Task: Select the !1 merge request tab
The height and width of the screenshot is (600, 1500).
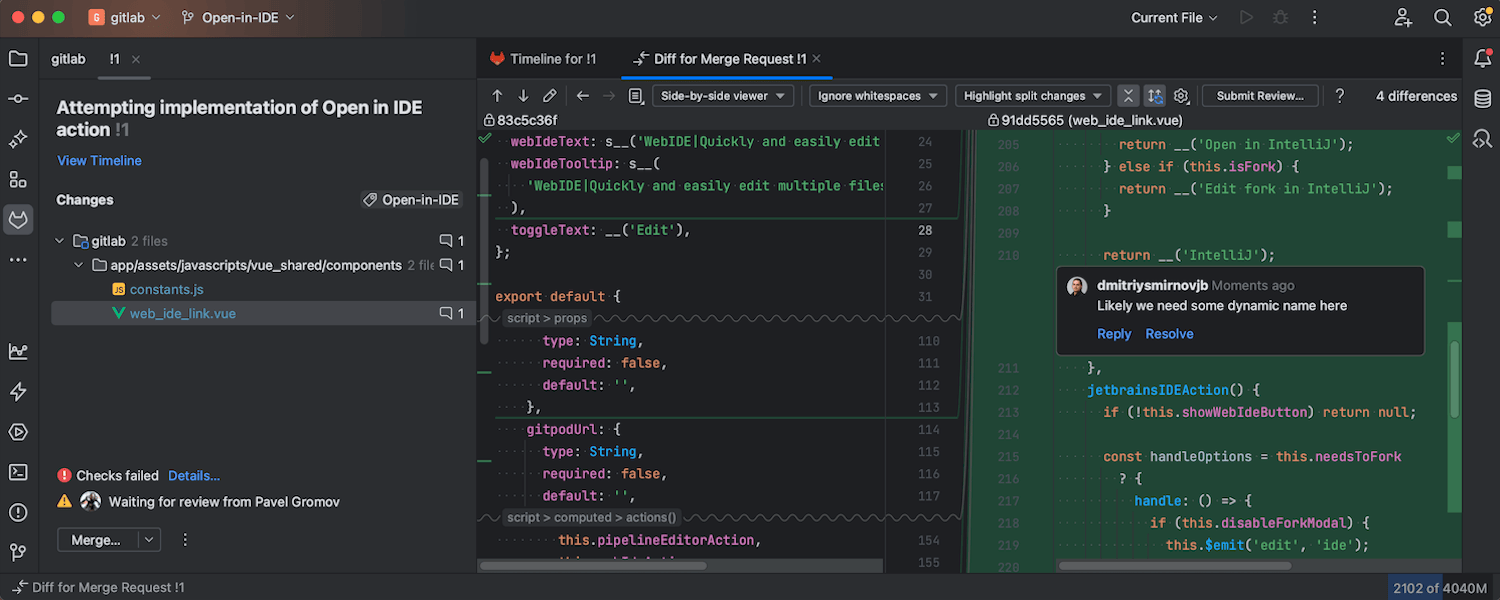Action: (x=115, y=59)
